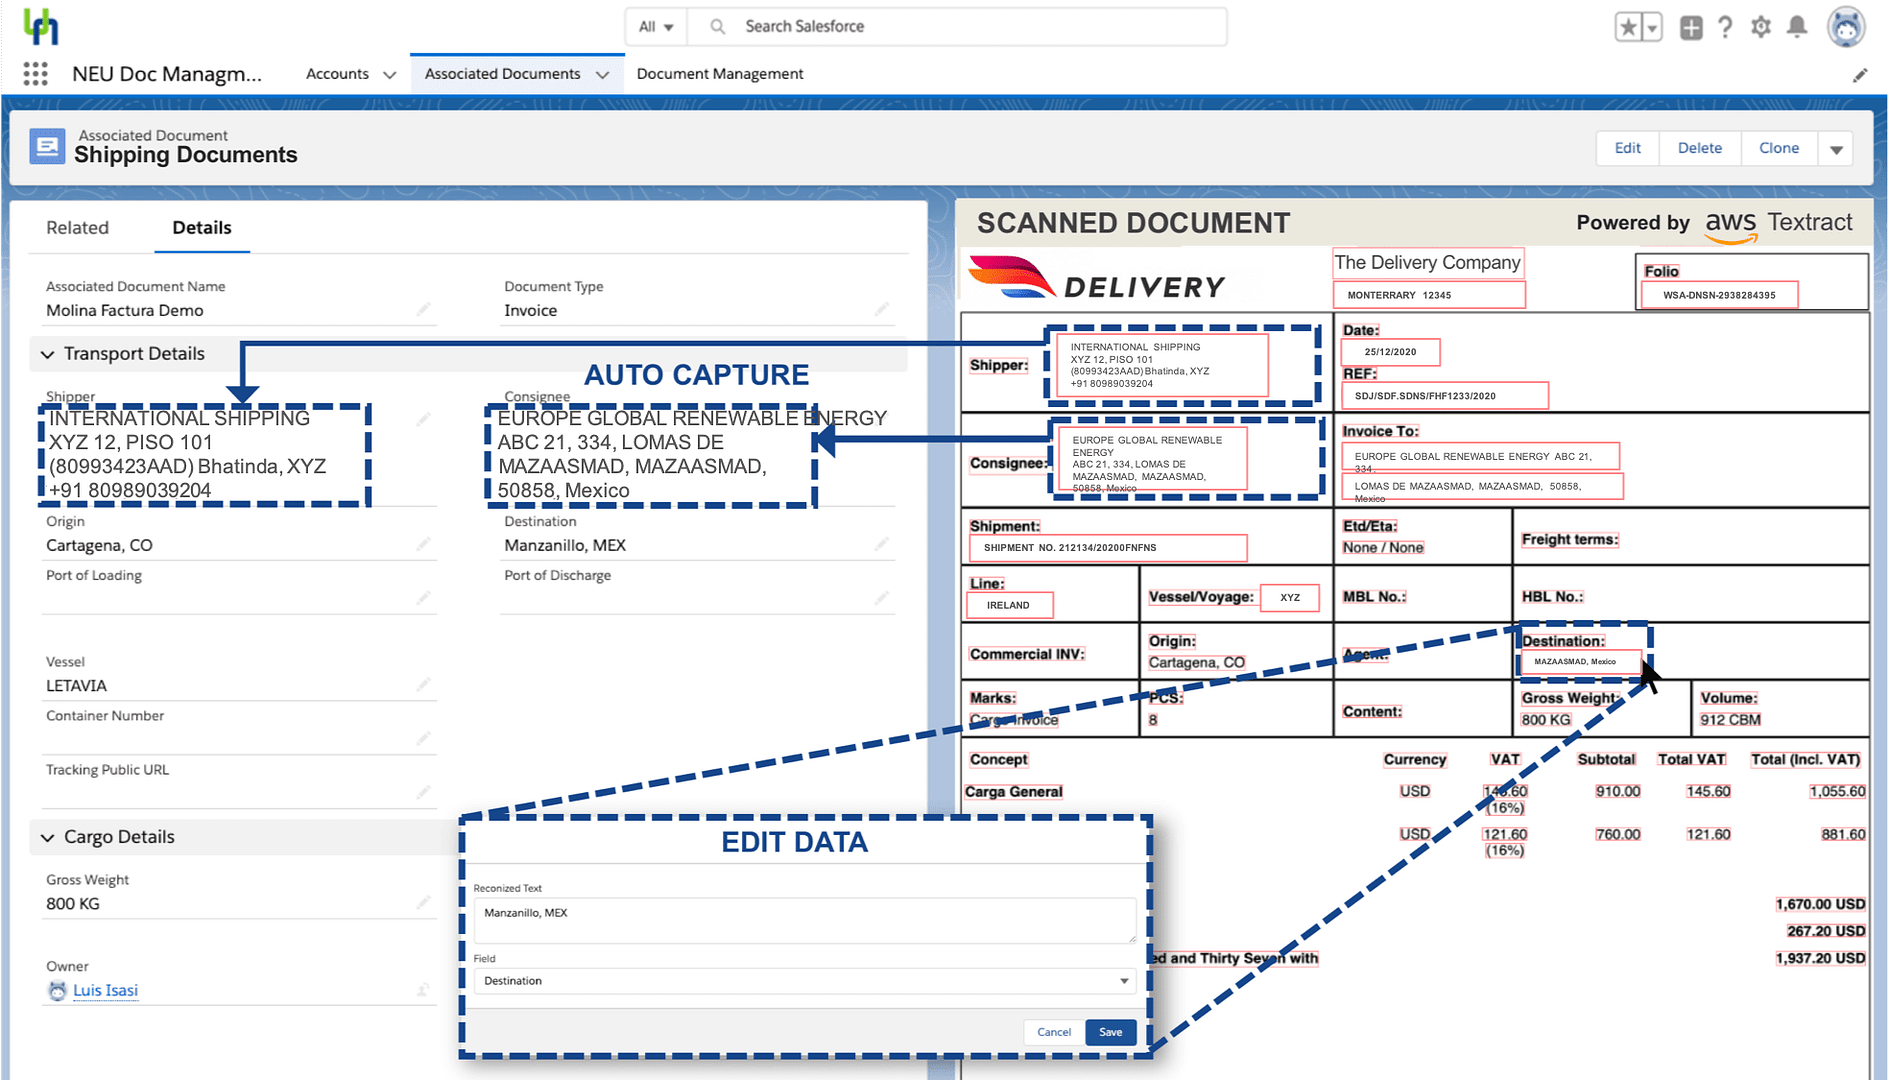Click Save in the Edit Data dialog
This screenshot has height=1080, width=1889.
point(1110,1032)
